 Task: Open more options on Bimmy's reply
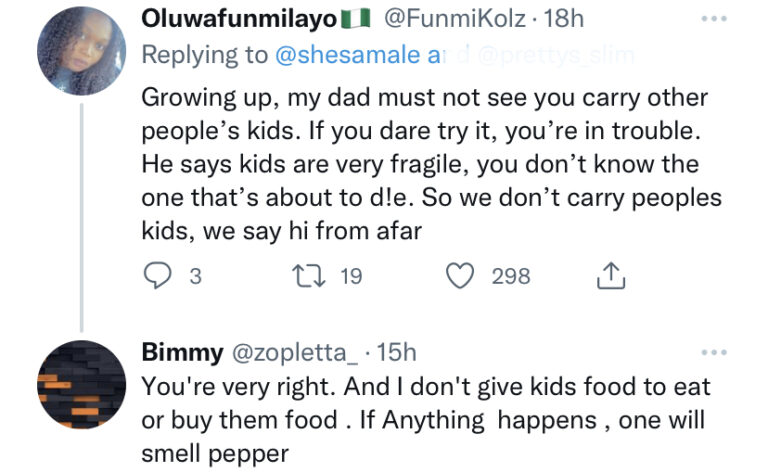(712, 352)
